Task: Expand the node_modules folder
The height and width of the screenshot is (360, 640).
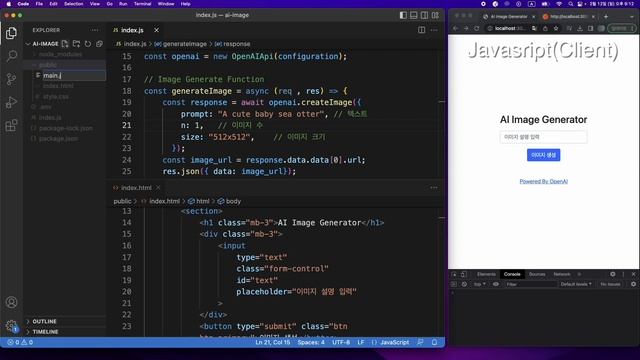Action: 60,54
